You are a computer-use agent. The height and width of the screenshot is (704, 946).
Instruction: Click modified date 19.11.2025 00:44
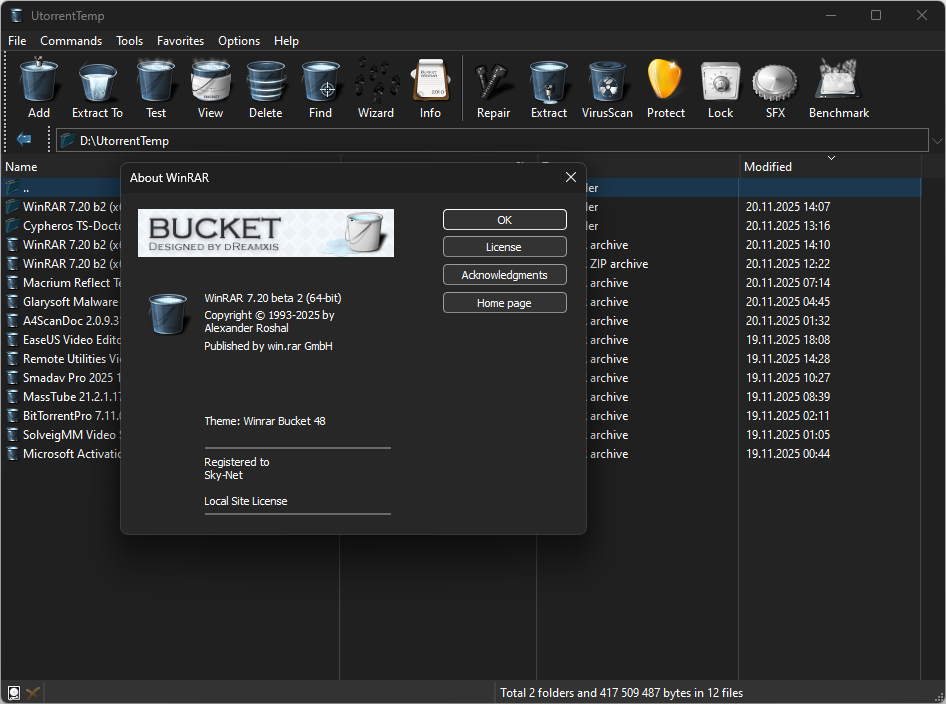[x=788, y=454]
